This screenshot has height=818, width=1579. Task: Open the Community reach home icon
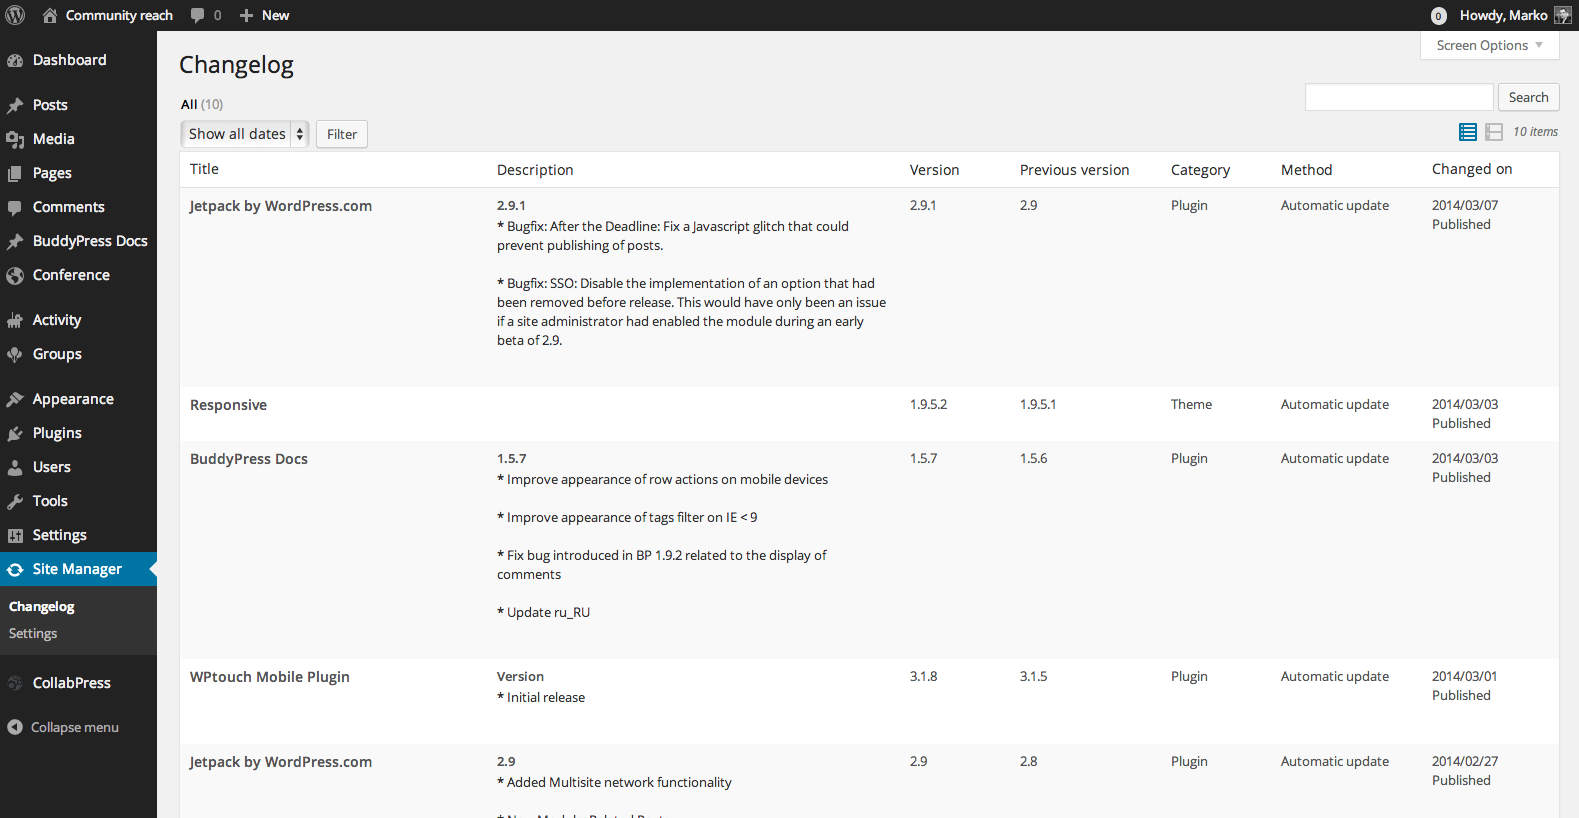click(50, 15)
